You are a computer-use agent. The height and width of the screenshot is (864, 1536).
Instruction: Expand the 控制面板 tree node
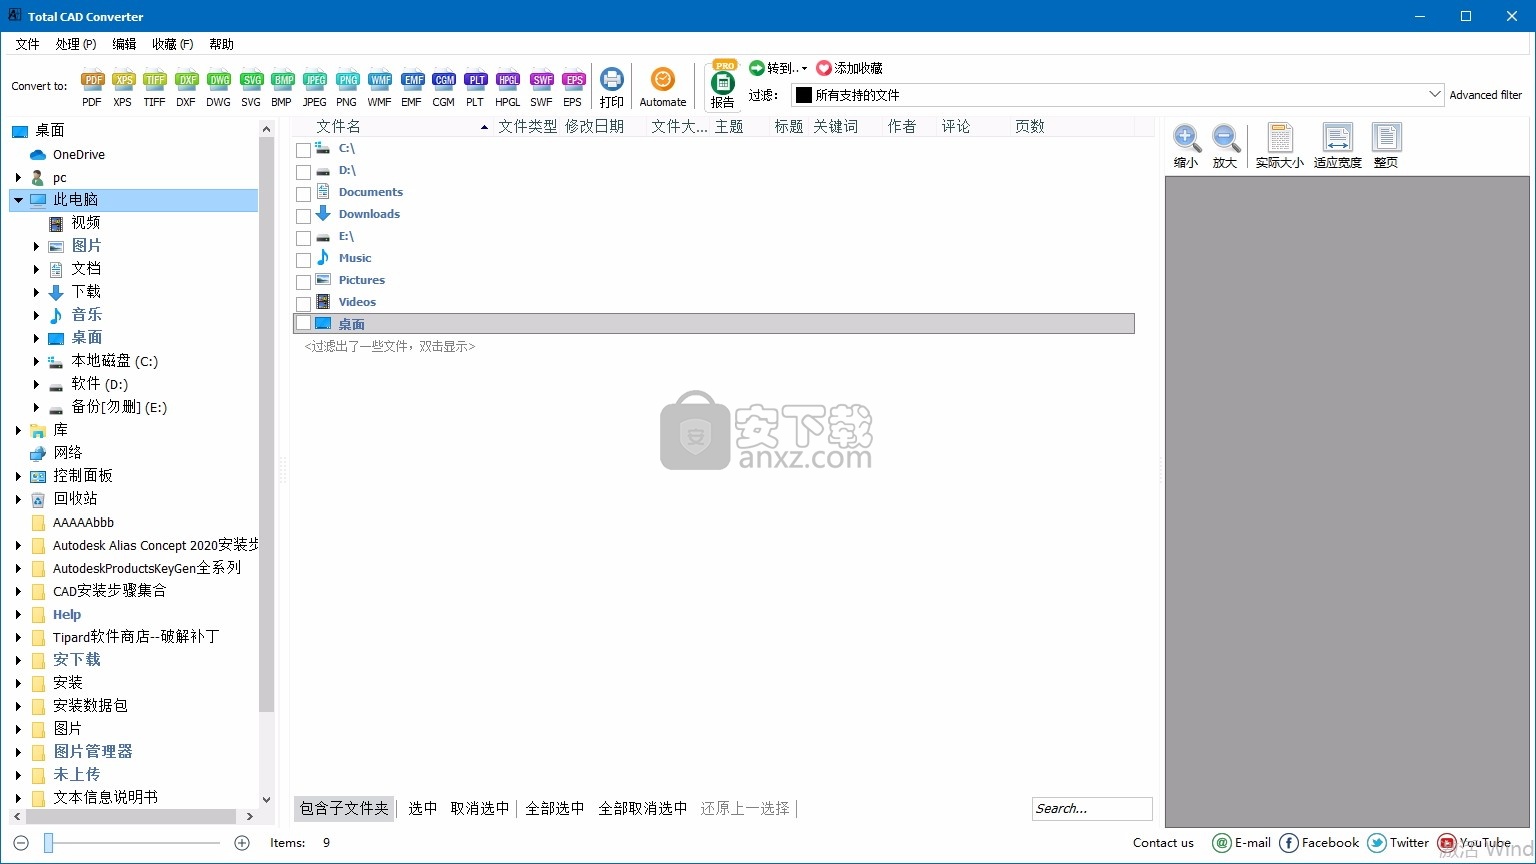[x=18, y=476]
